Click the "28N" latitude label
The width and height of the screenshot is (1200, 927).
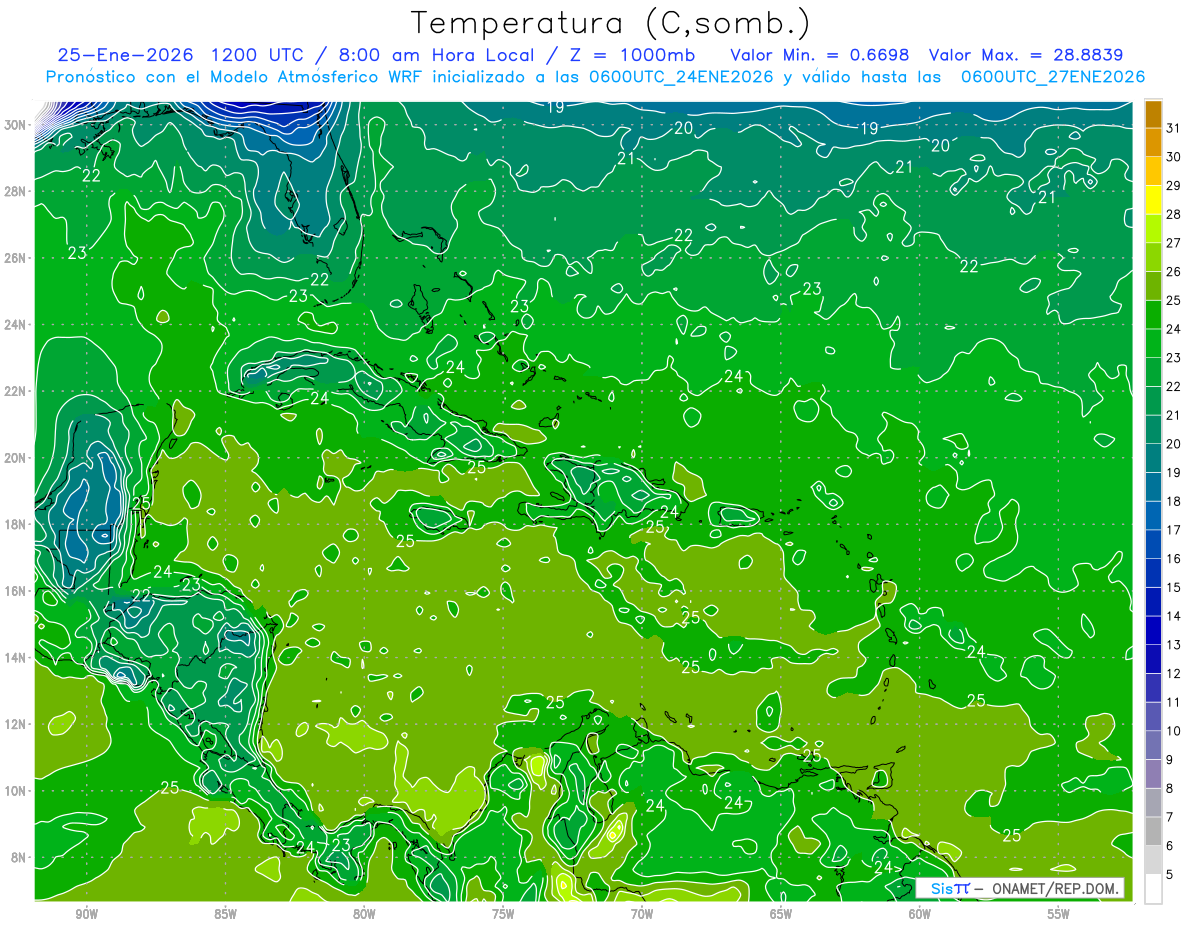[17, 191]
